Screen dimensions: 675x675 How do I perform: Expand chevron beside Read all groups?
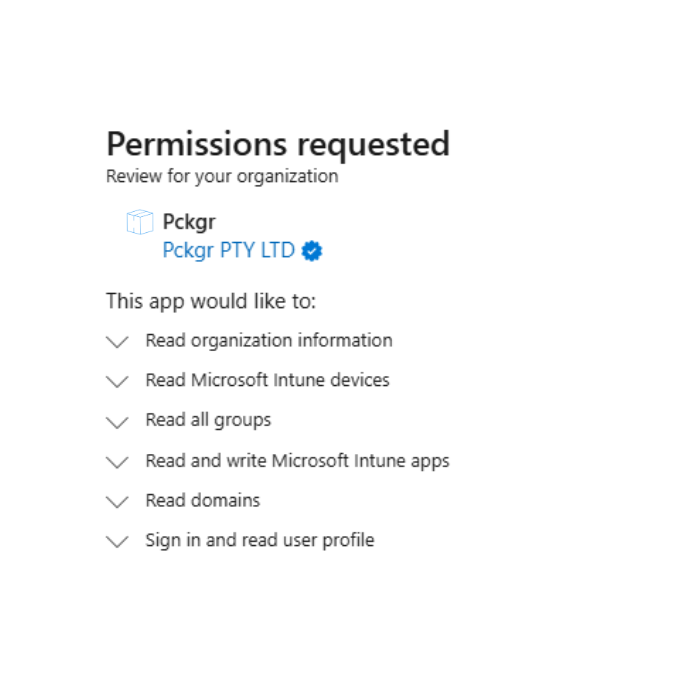117,422
